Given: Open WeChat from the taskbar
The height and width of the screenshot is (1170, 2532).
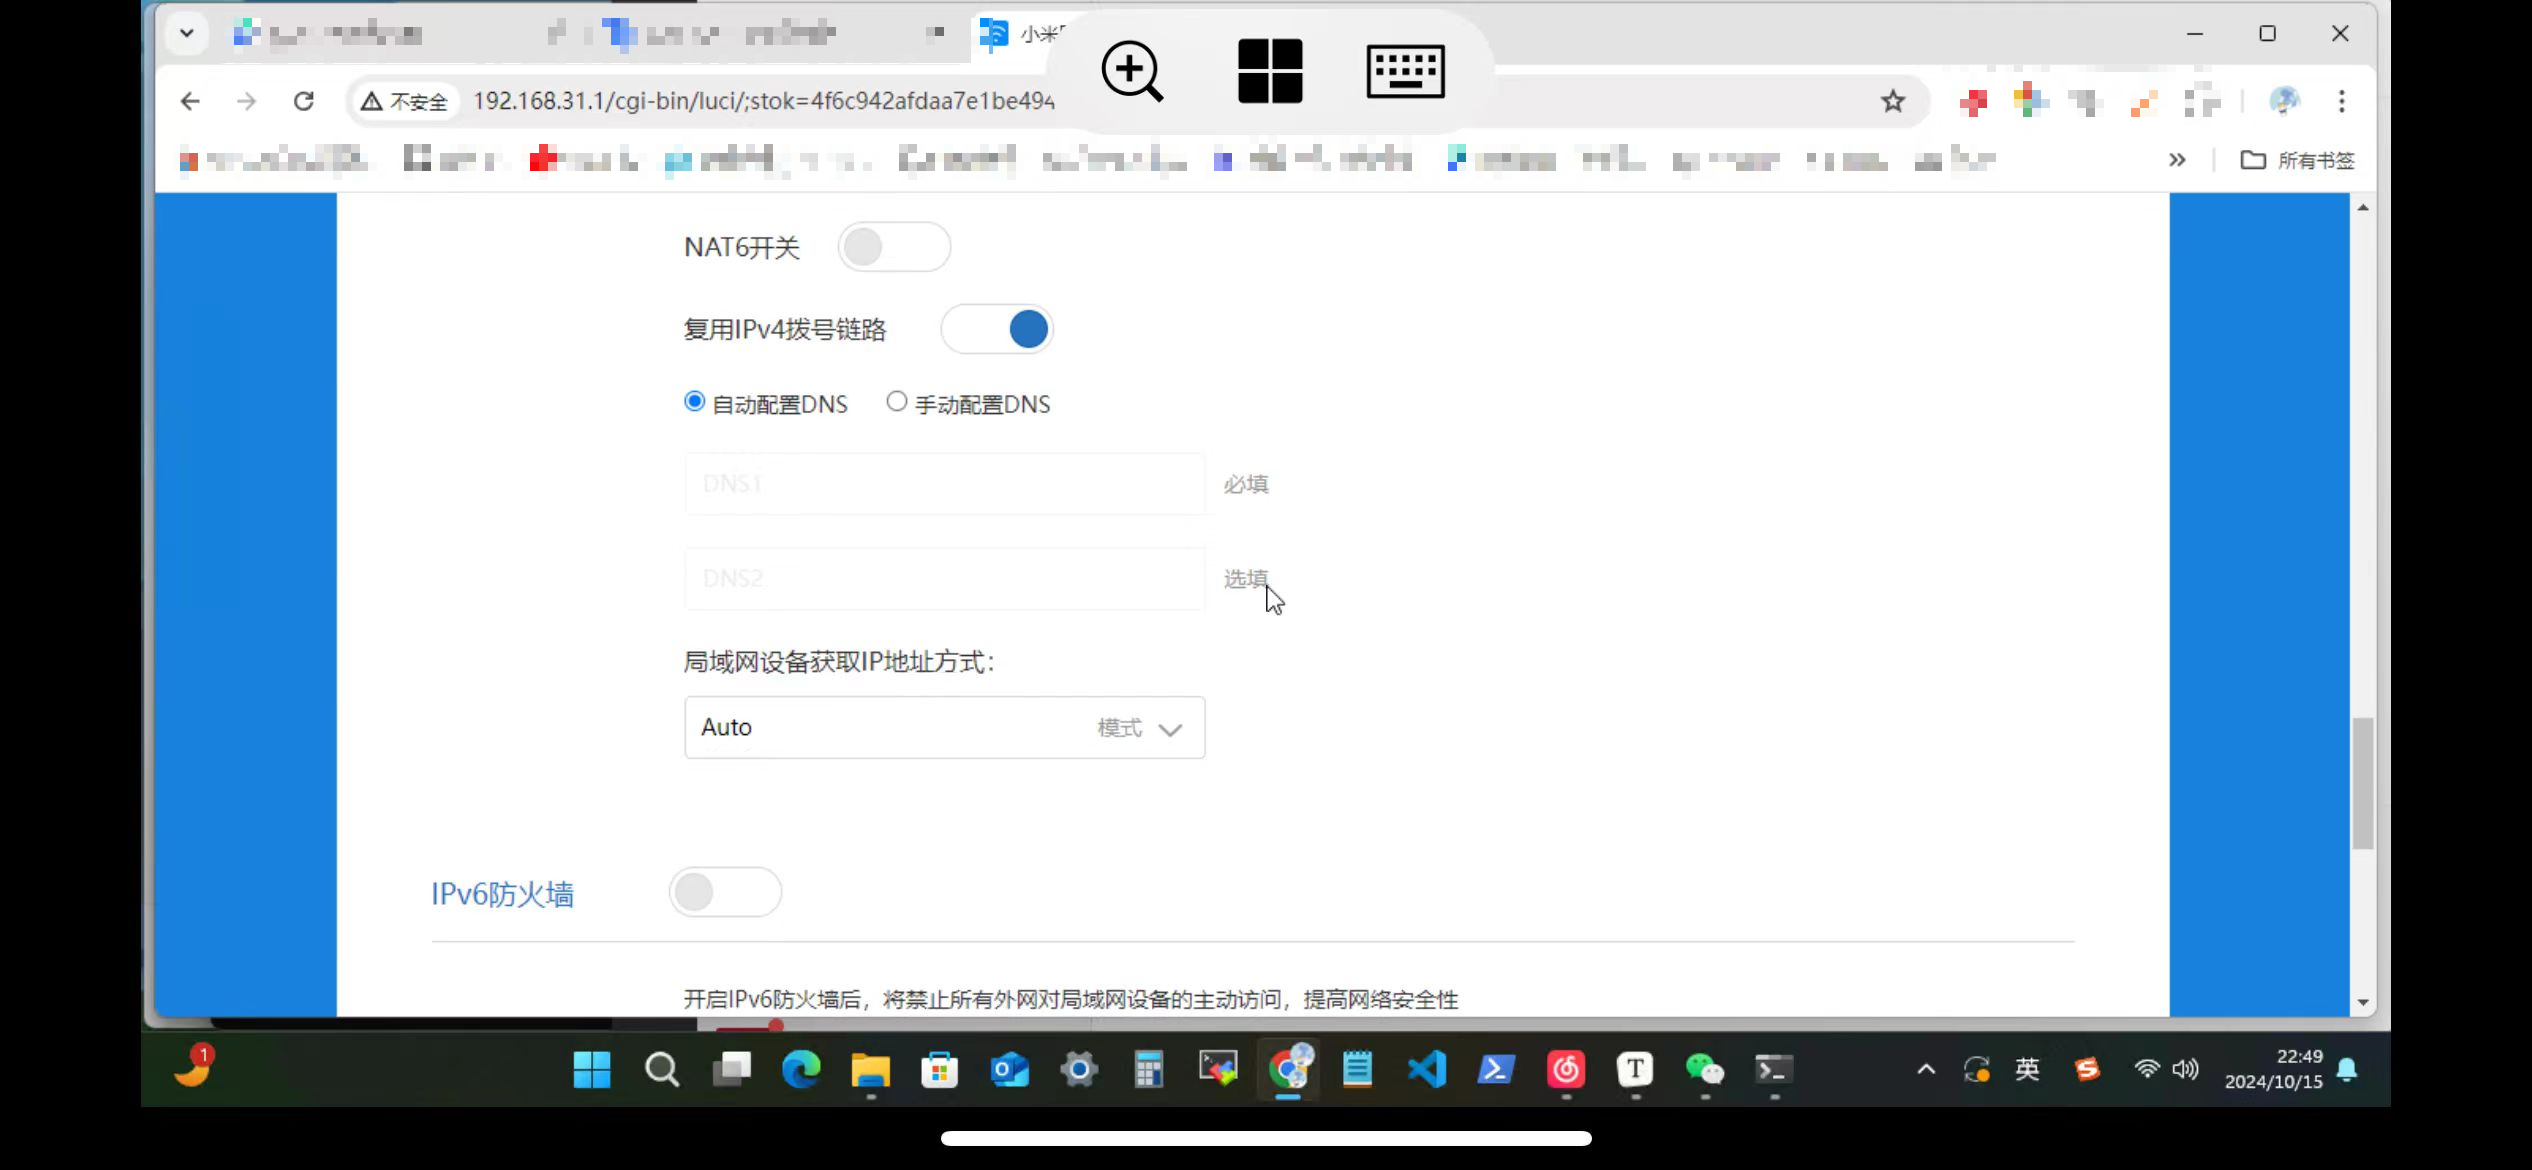Looking at the screenshot, I should [x=1704, y=1070].
